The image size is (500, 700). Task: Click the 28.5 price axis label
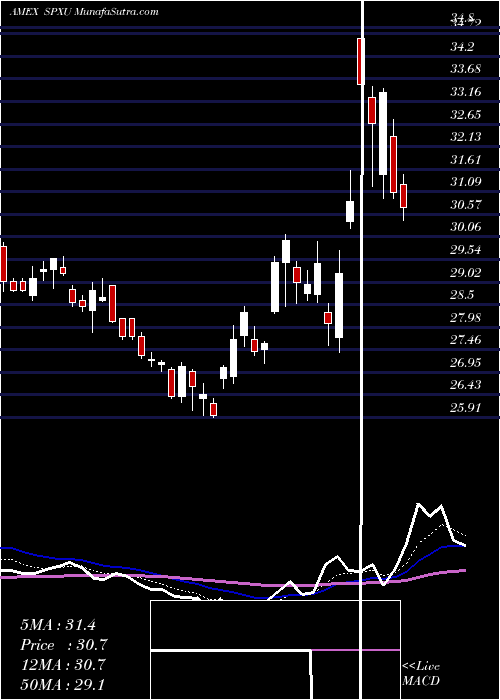pyautogui.click(x=464, y=295)
